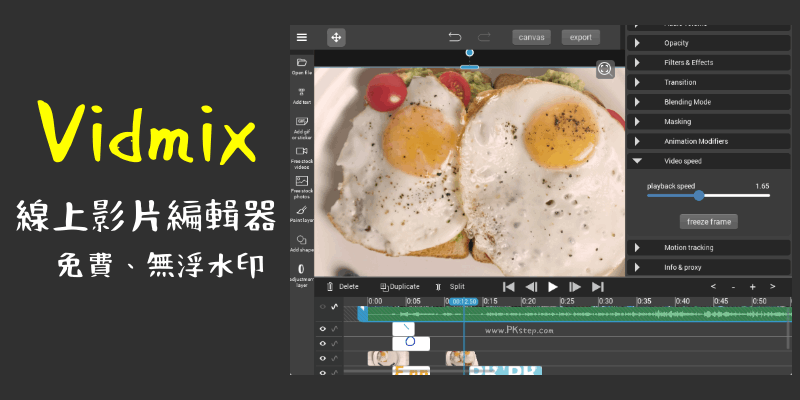Split the clip at playhead
The height and width of the screenshot is (400, 800).
tap(450, 287)
